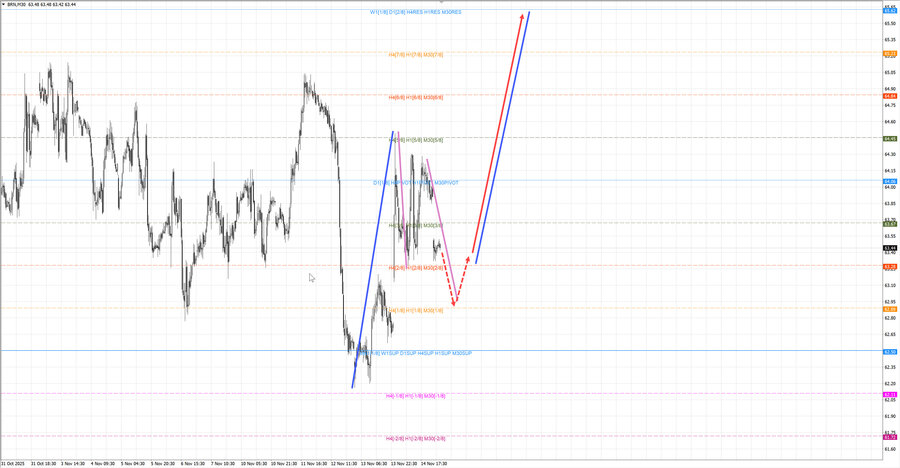
Task: Click the orange 65.23 price tag
Action: click(x=890, y=53)
